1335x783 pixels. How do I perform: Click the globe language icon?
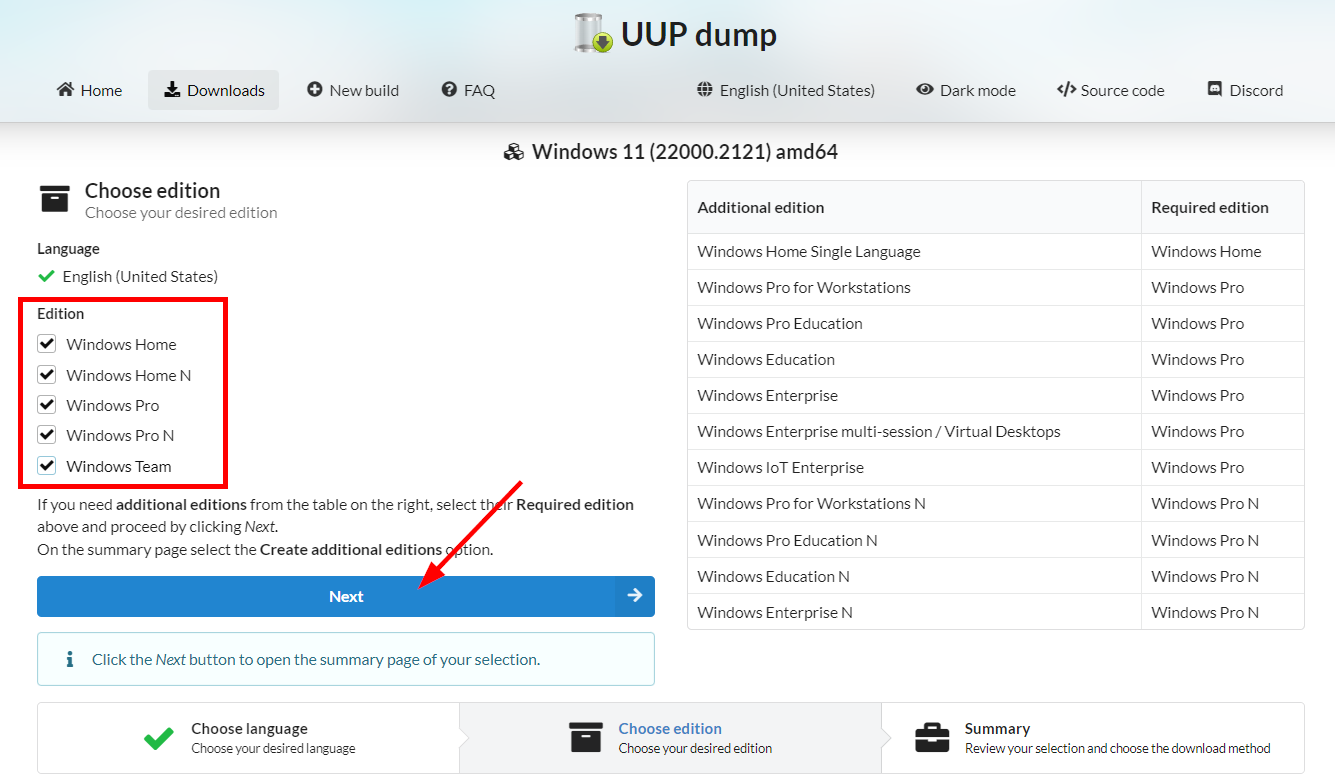(705, 90)
